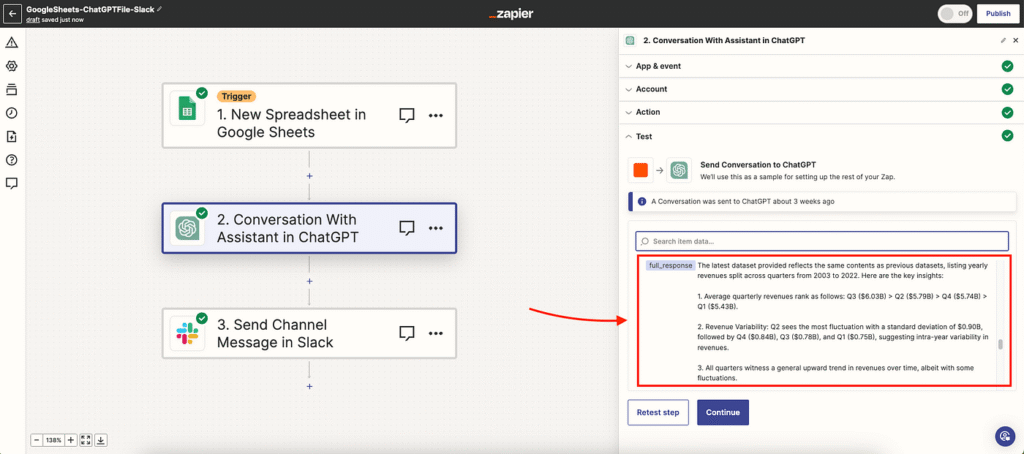This screenshot has height=454, width=1024.
Task: Click the Trigger badge on step 1
Action: pyautogui.click(x=236, y=96)
